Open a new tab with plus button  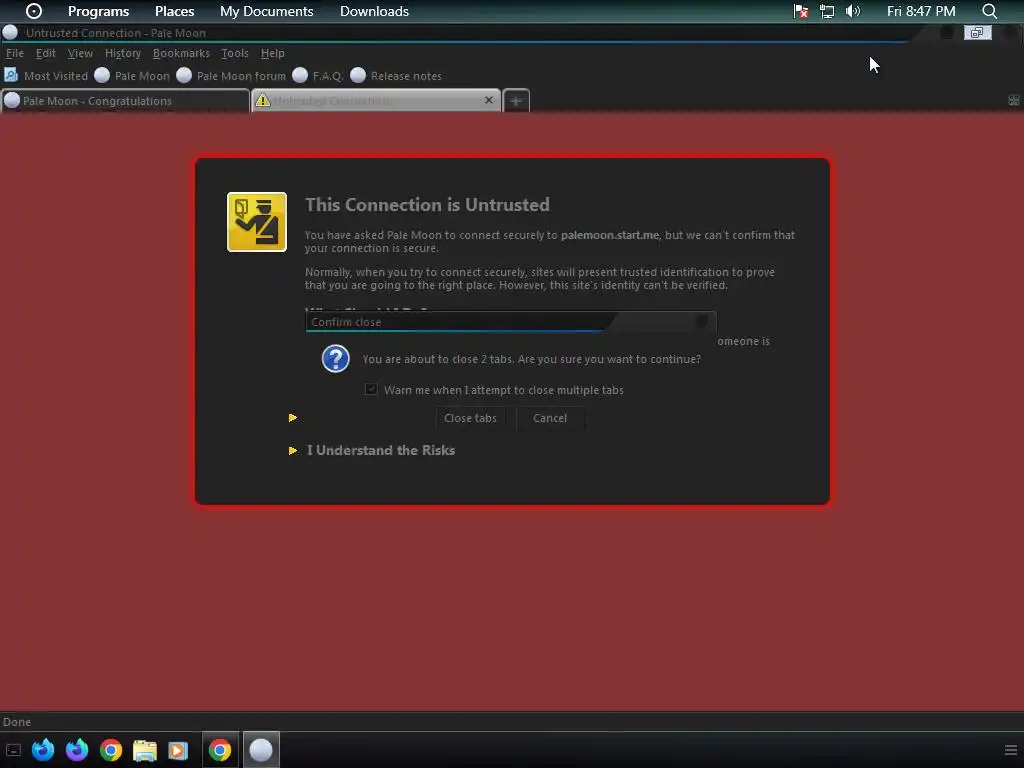point(516,101)
